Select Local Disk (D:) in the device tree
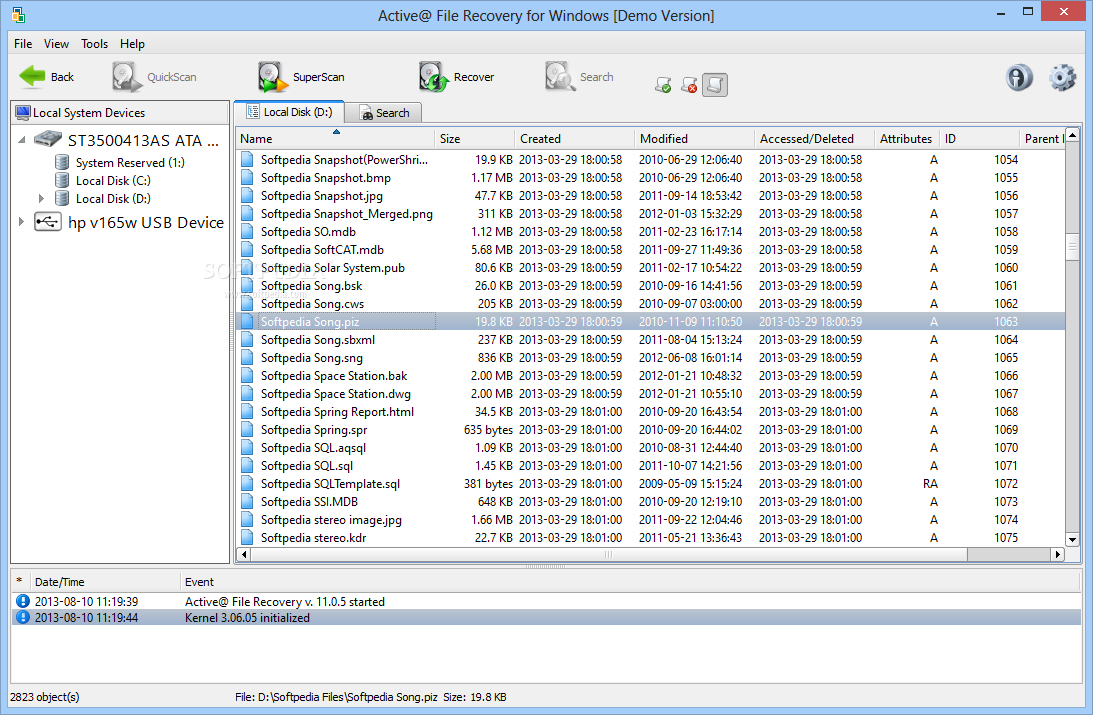The width and height of the screenshot is (1093, 715). click(102, 199)
